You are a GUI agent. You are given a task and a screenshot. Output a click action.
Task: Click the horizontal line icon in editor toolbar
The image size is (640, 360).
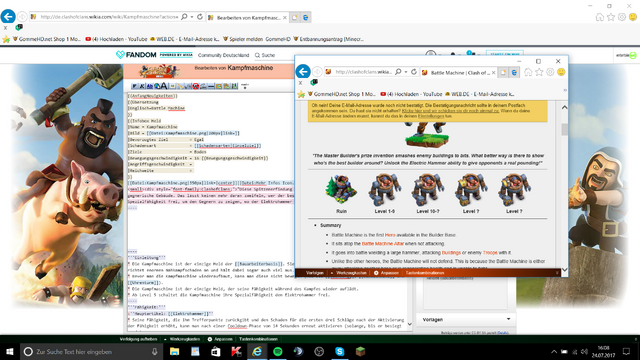211,86
